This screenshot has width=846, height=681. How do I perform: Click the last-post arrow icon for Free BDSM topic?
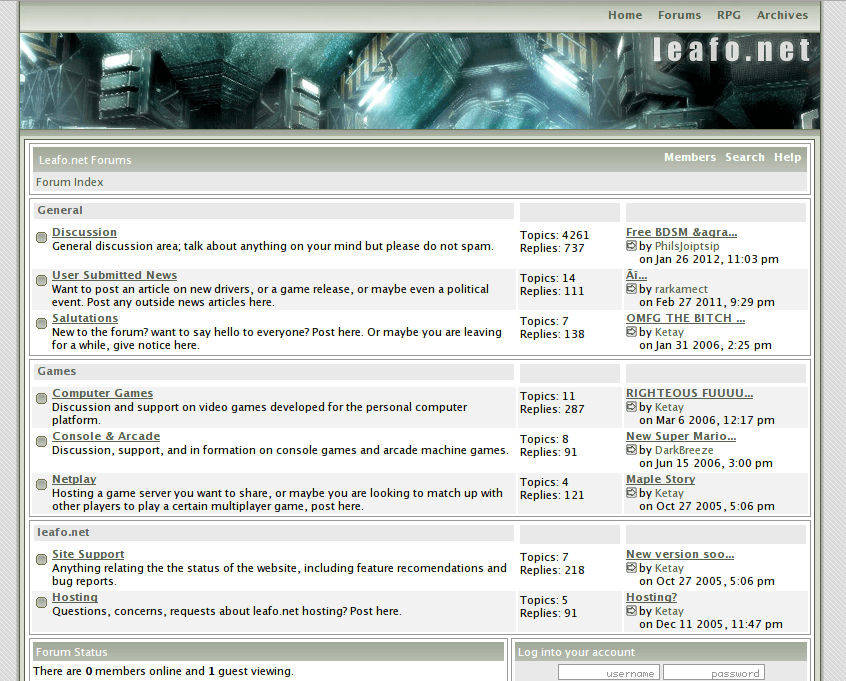[630, 245]
